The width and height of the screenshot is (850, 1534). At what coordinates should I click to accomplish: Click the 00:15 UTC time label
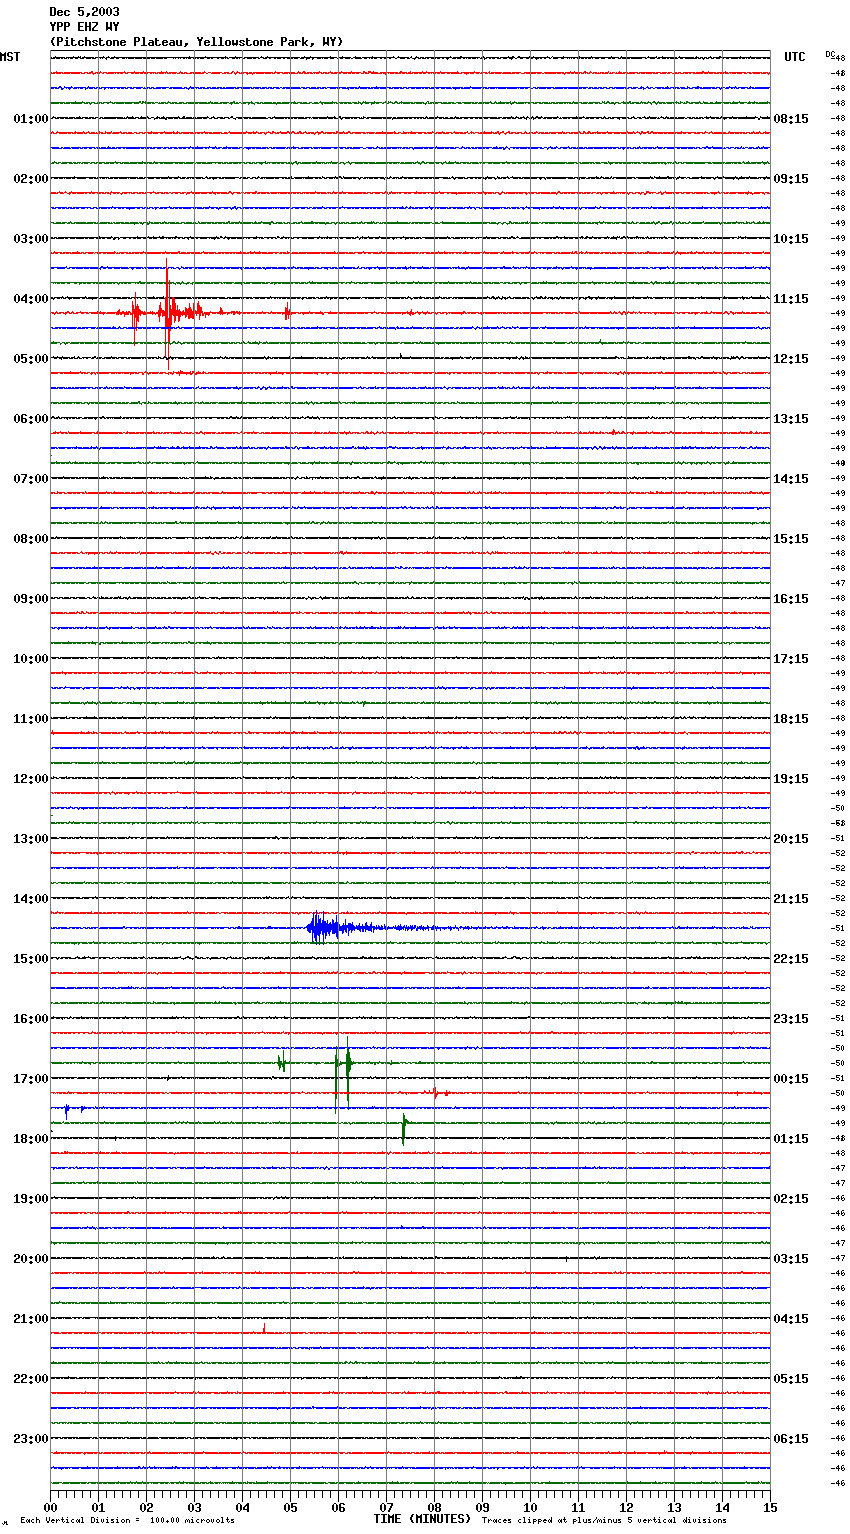tap(791, 1079)
